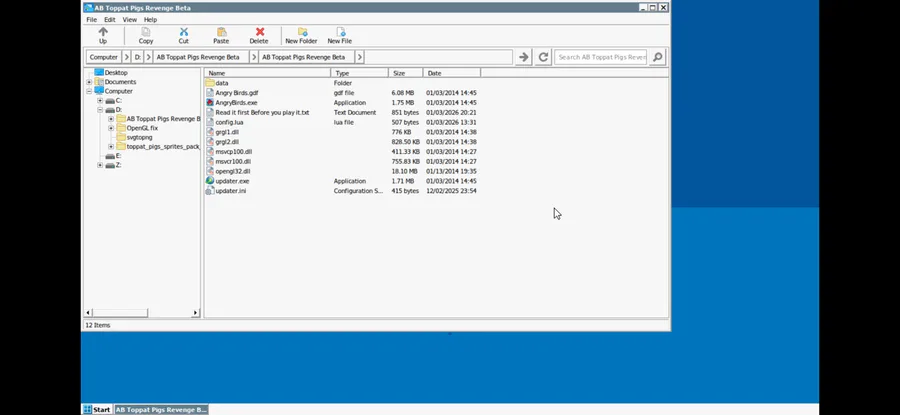Click the opengl32.dll file icon
900x415 pixels.
[210, 171]
